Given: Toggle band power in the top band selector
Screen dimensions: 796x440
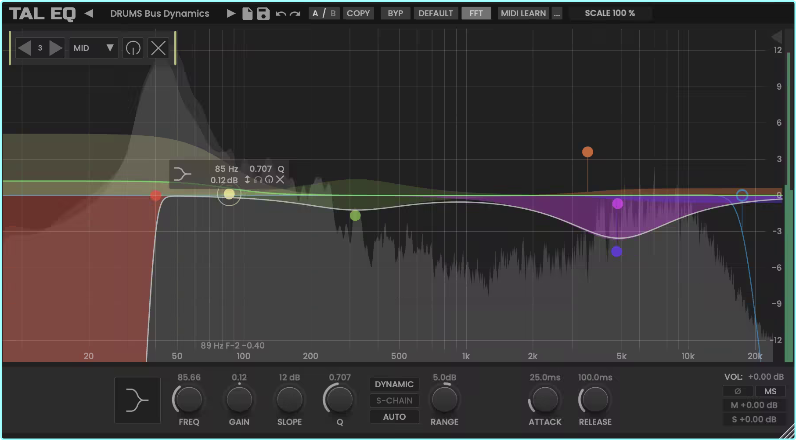Looking at the screenshot, I should point(133,48).
